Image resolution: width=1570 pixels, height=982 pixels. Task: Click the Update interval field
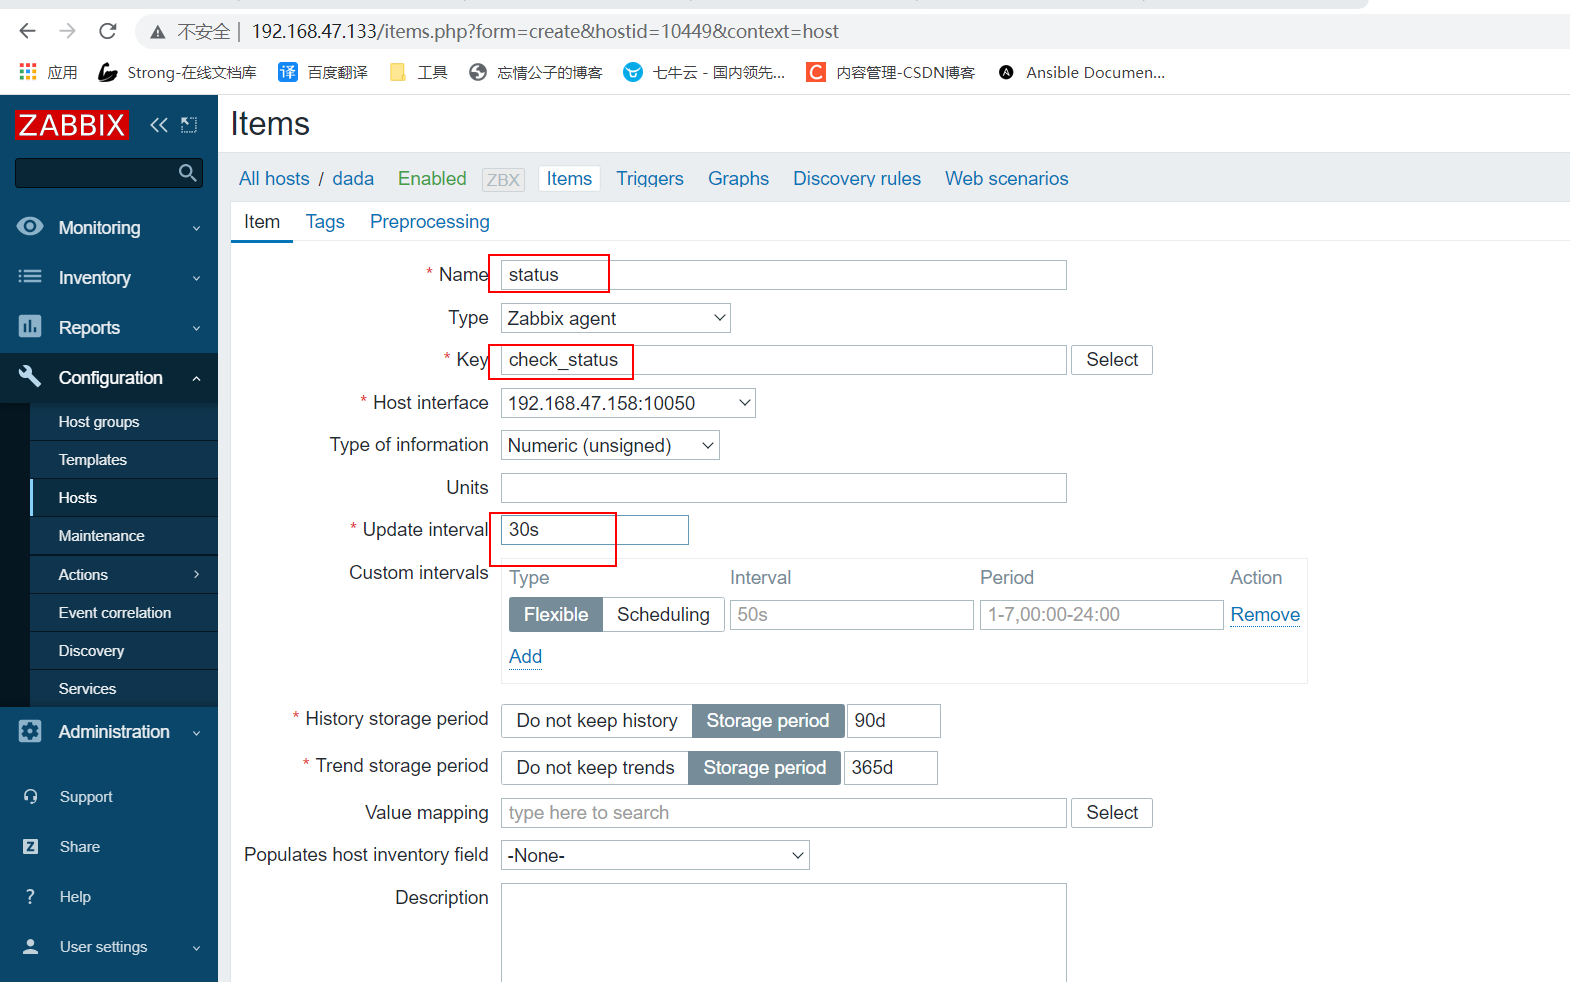click(x=595, y=530)
